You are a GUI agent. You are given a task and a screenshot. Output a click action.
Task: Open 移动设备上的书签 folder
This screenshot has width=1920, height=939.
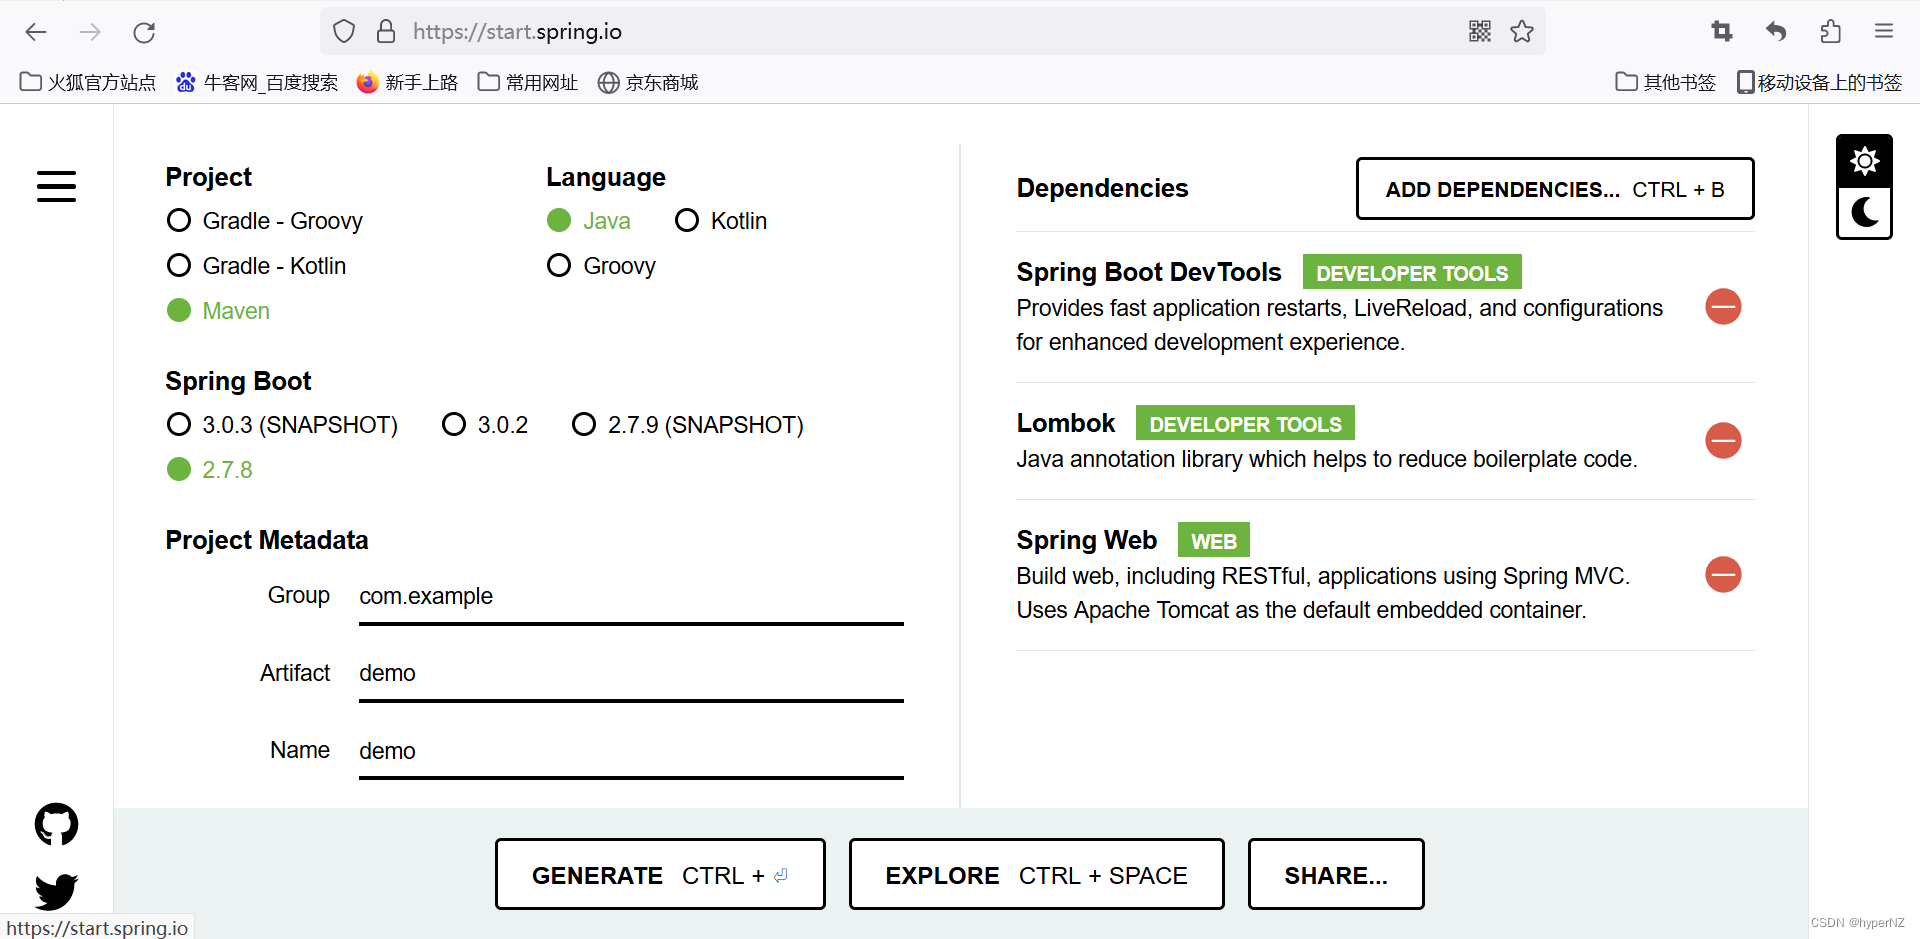coord(1819,82)
